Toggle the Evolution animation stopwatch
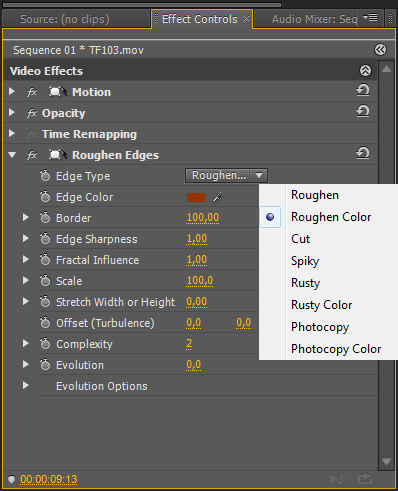The height and width of the screenshot is (491, 398). tap(45, 364)
